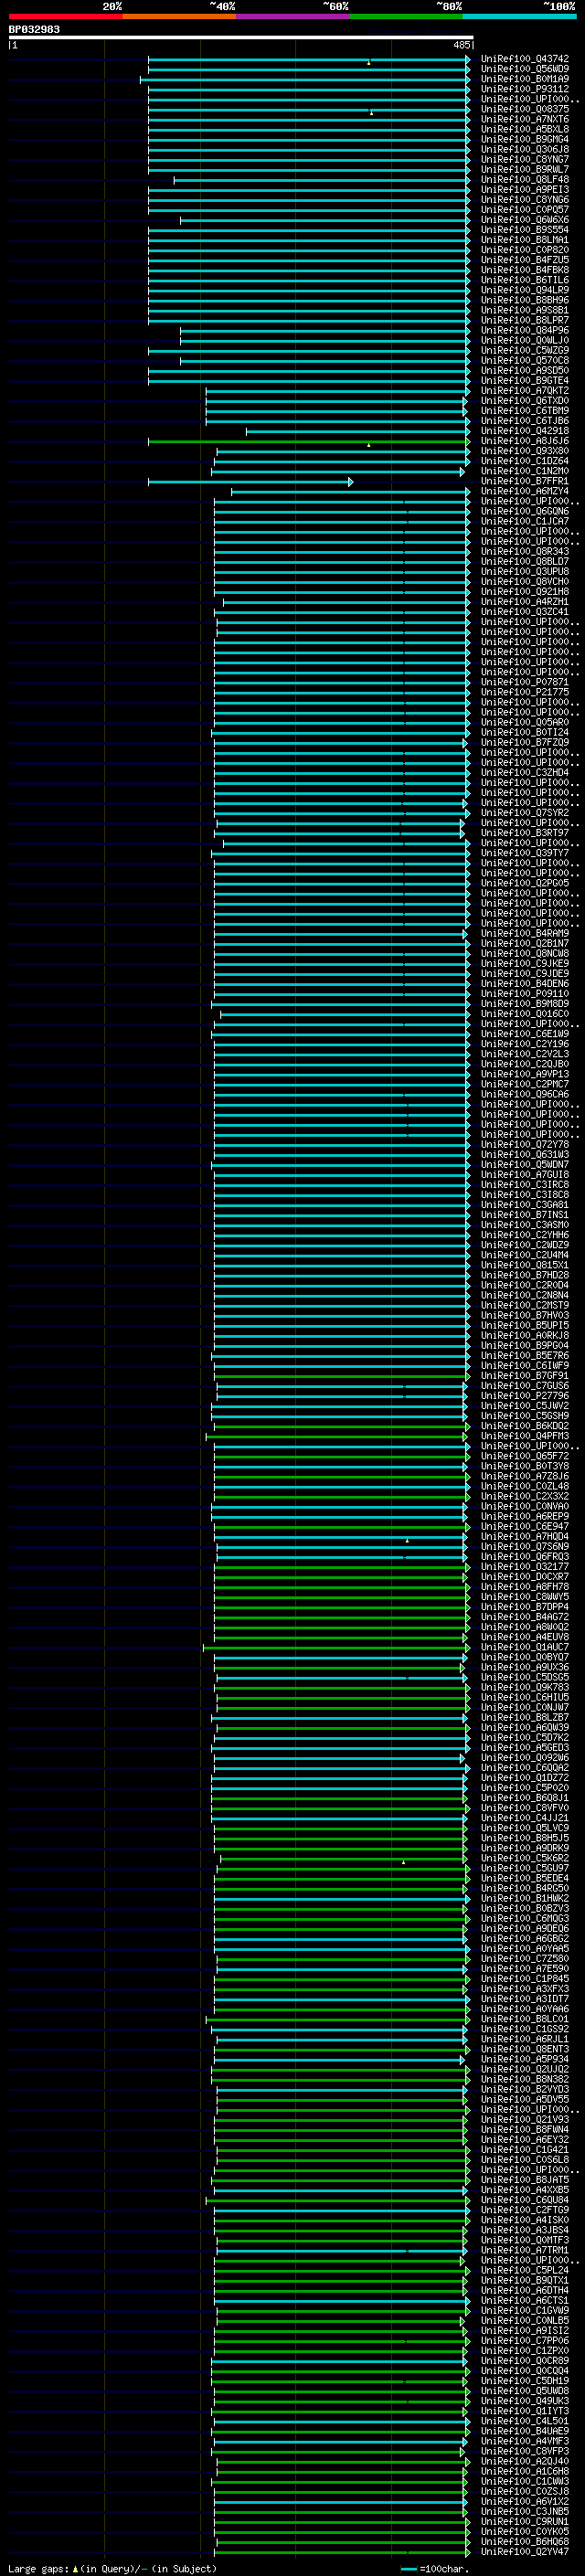Screen dimensions: 585x2576
Task: Click the UniRef100_Q8LF48 entry
Action: pyautogui.click(x=524, y=180)
